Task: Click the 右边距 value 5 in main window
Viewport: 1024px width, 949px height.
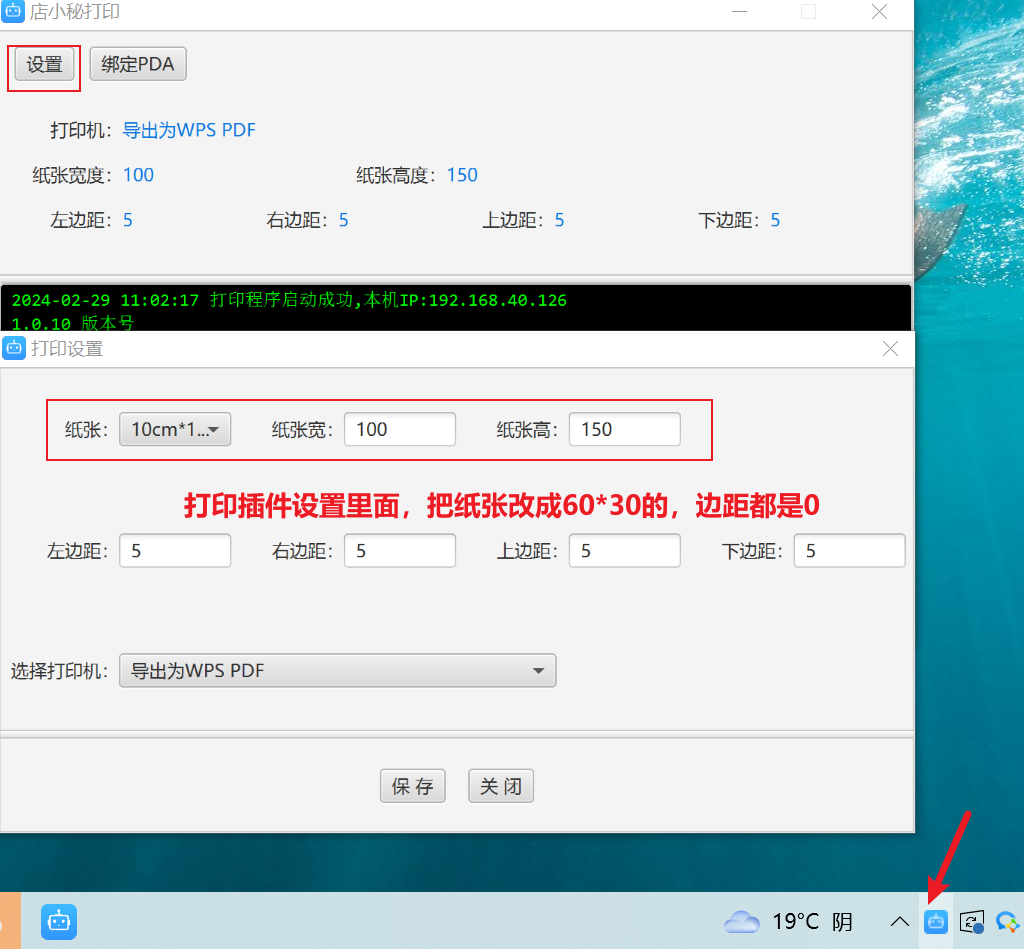Action: (x=344, y=220)
